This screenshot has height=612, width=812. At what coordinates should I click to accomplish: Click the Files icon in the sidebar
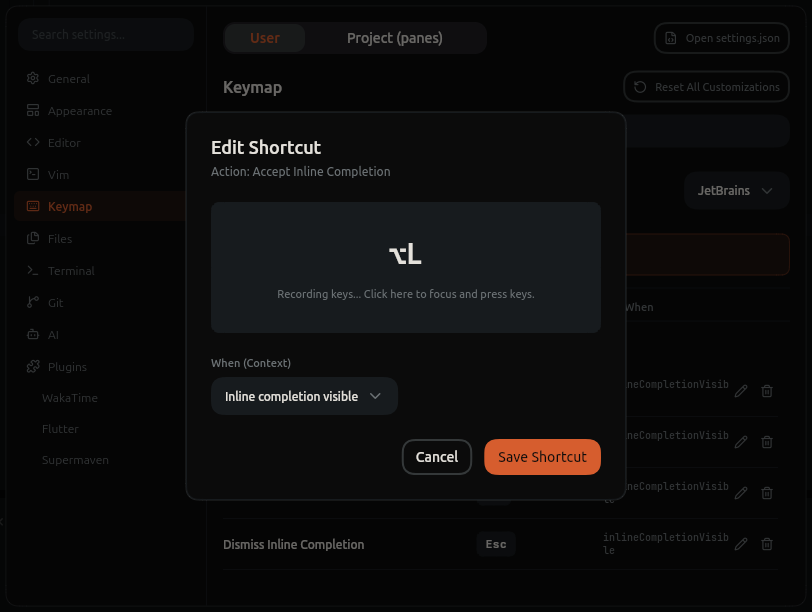coord(33,239)
